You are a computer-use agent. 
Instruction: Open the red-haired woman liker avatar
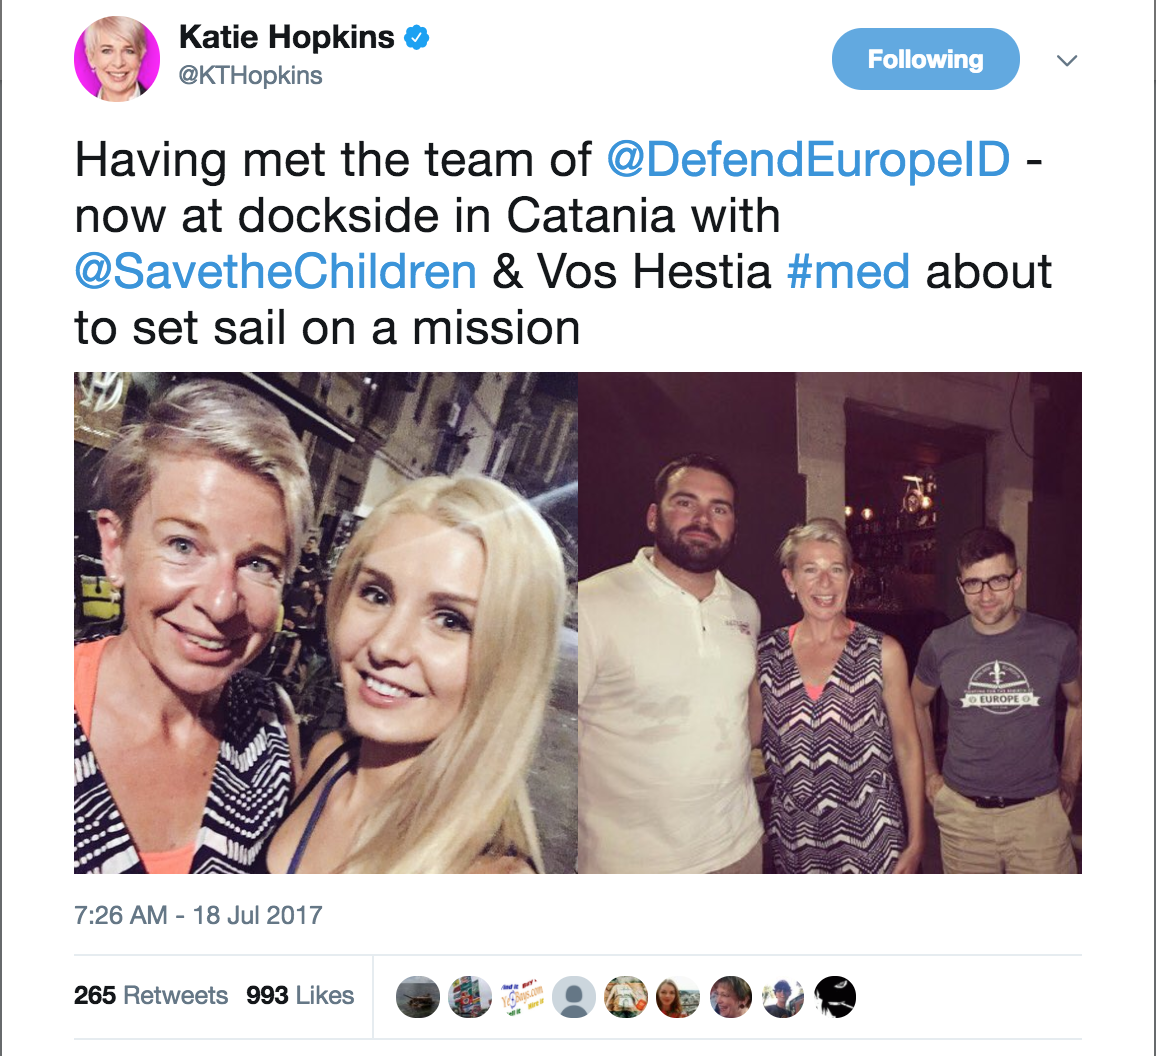(678, 997)
